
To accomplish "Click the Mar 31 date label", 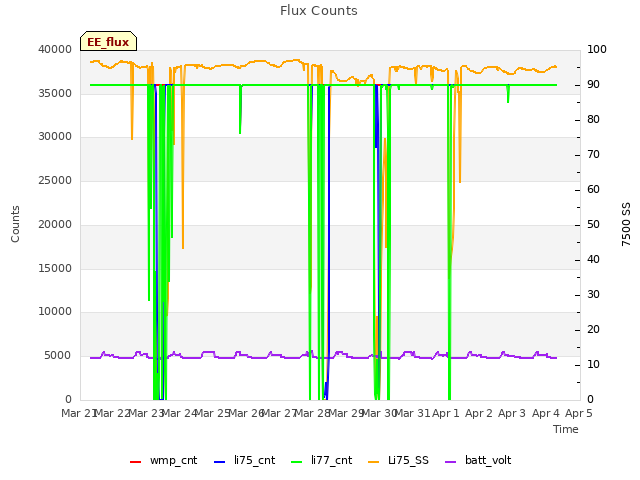I will pos(412,413).
